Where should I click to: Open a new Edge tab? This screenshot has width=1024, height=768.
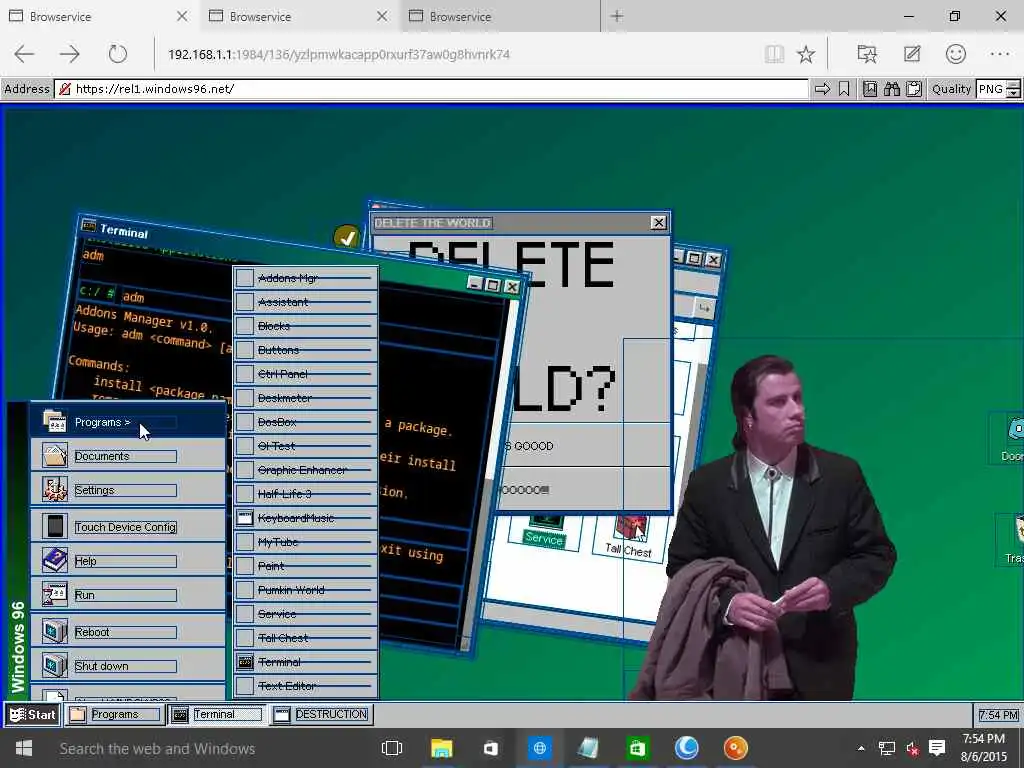[x=616, y=16]
